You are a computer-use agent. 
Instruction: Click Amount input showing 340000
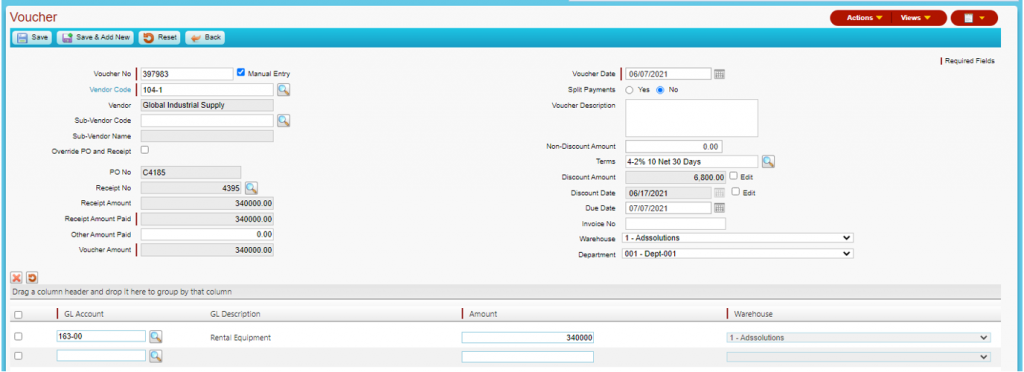click(527, 338)
